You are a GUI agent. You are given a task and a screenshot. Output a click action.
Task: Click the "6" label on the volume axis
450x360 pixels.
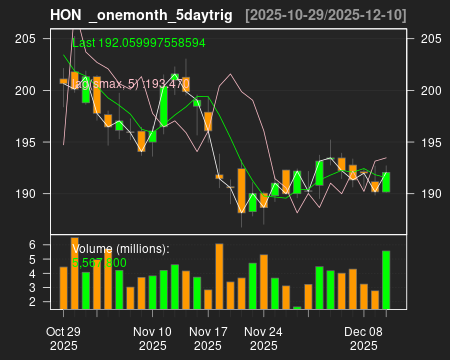32,245
